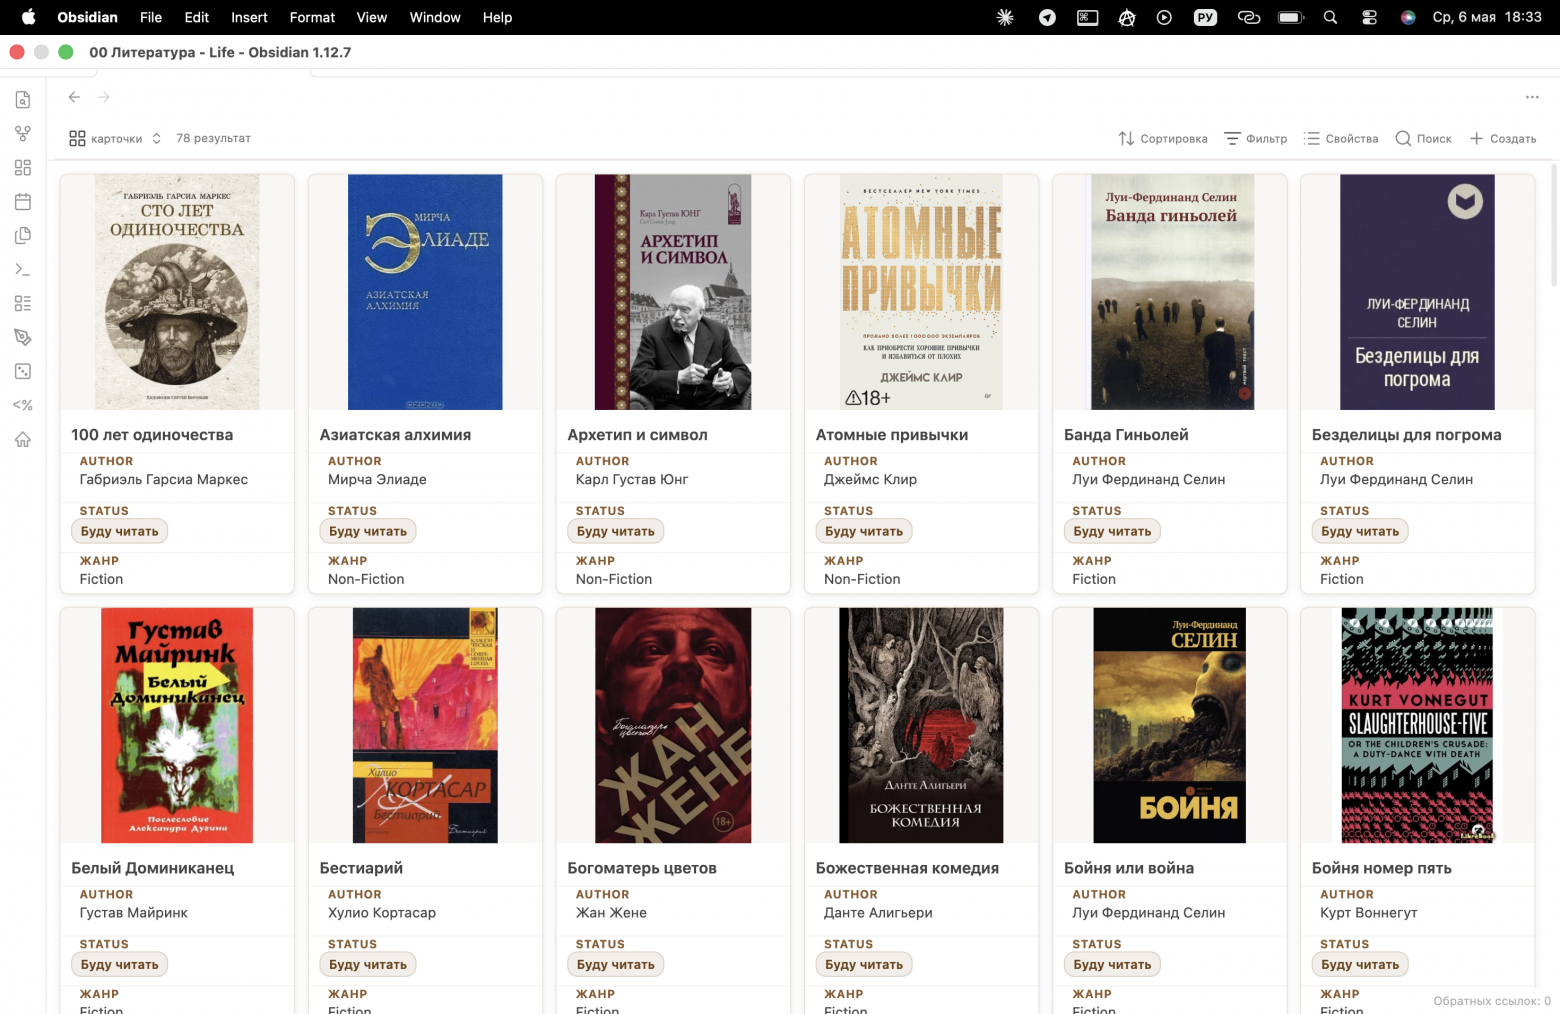Image resolution: width=1560 pixels, height=1014 pixels.
Task: Navigate forward with the right arrow
Action: (104, 97)
